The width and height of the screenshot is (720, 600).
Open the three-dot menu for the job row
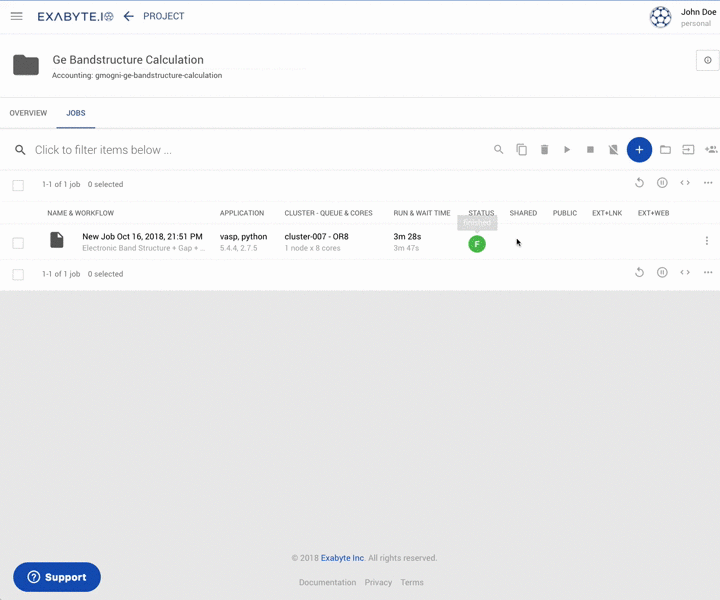[706, 241]
